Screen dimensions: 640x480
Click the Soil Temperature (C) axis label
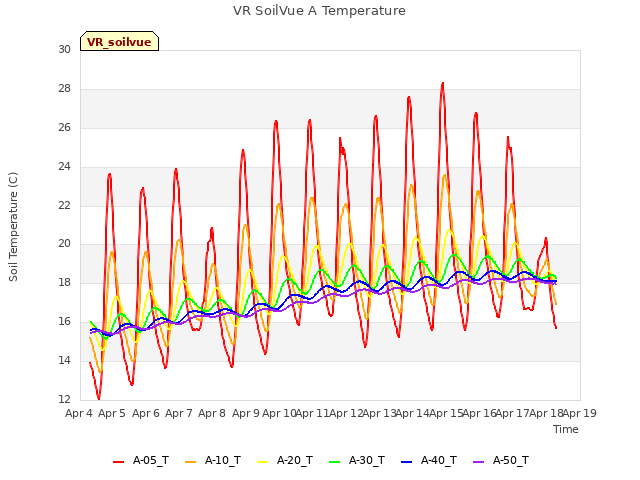(x=13, y=227)
